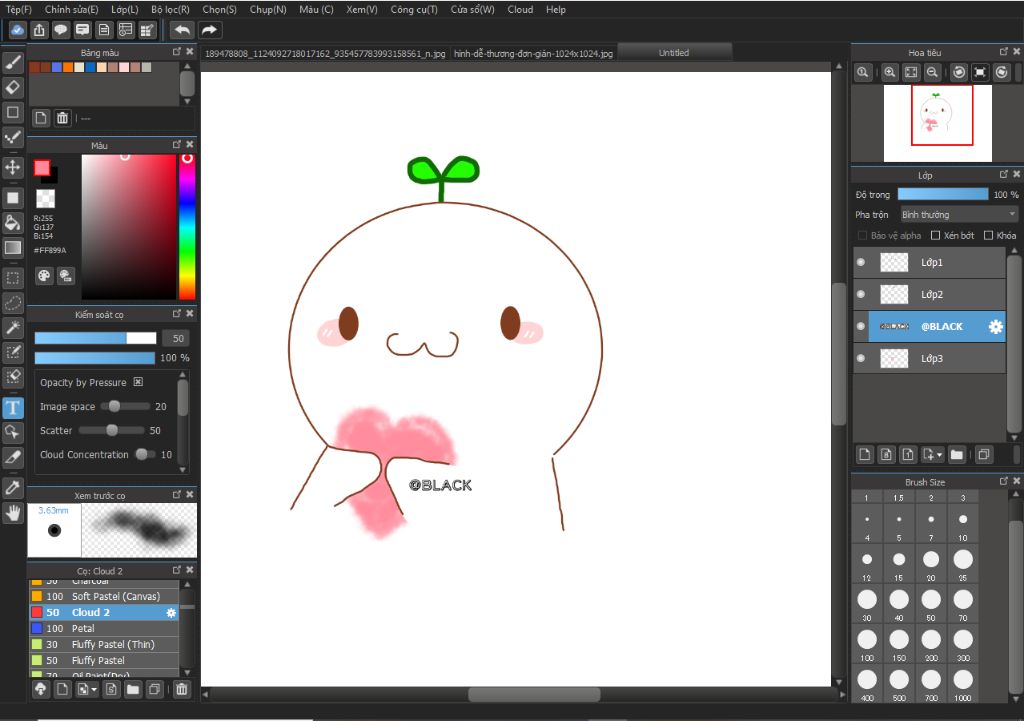
Task: Select the Lớp1 layer thumbnail
Action: [894, 263]
